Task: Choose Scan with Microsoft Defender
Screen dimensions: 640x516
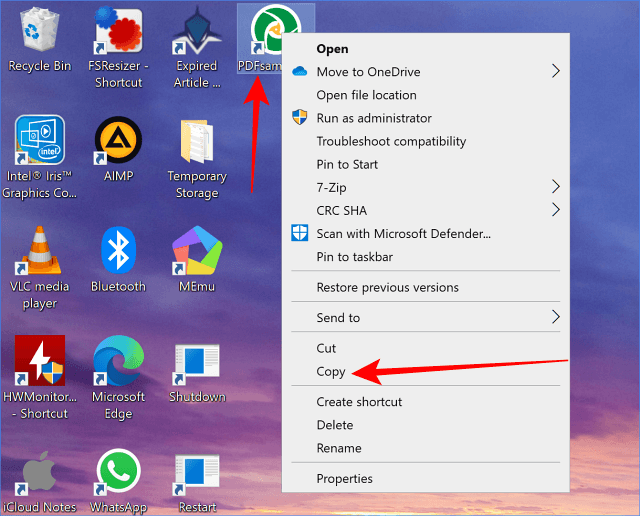Action: click(426, 234)
